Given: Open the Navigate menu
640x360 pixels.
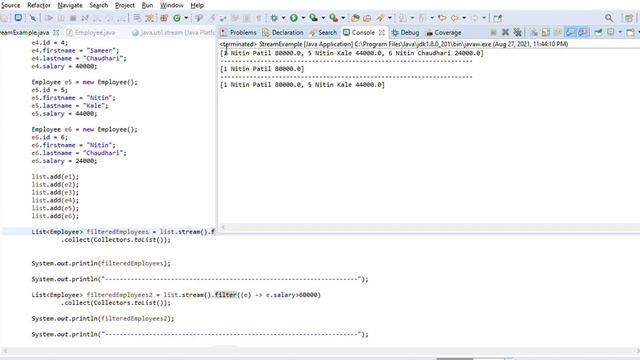Looking at the screenshot, I should tap(70, 5).
